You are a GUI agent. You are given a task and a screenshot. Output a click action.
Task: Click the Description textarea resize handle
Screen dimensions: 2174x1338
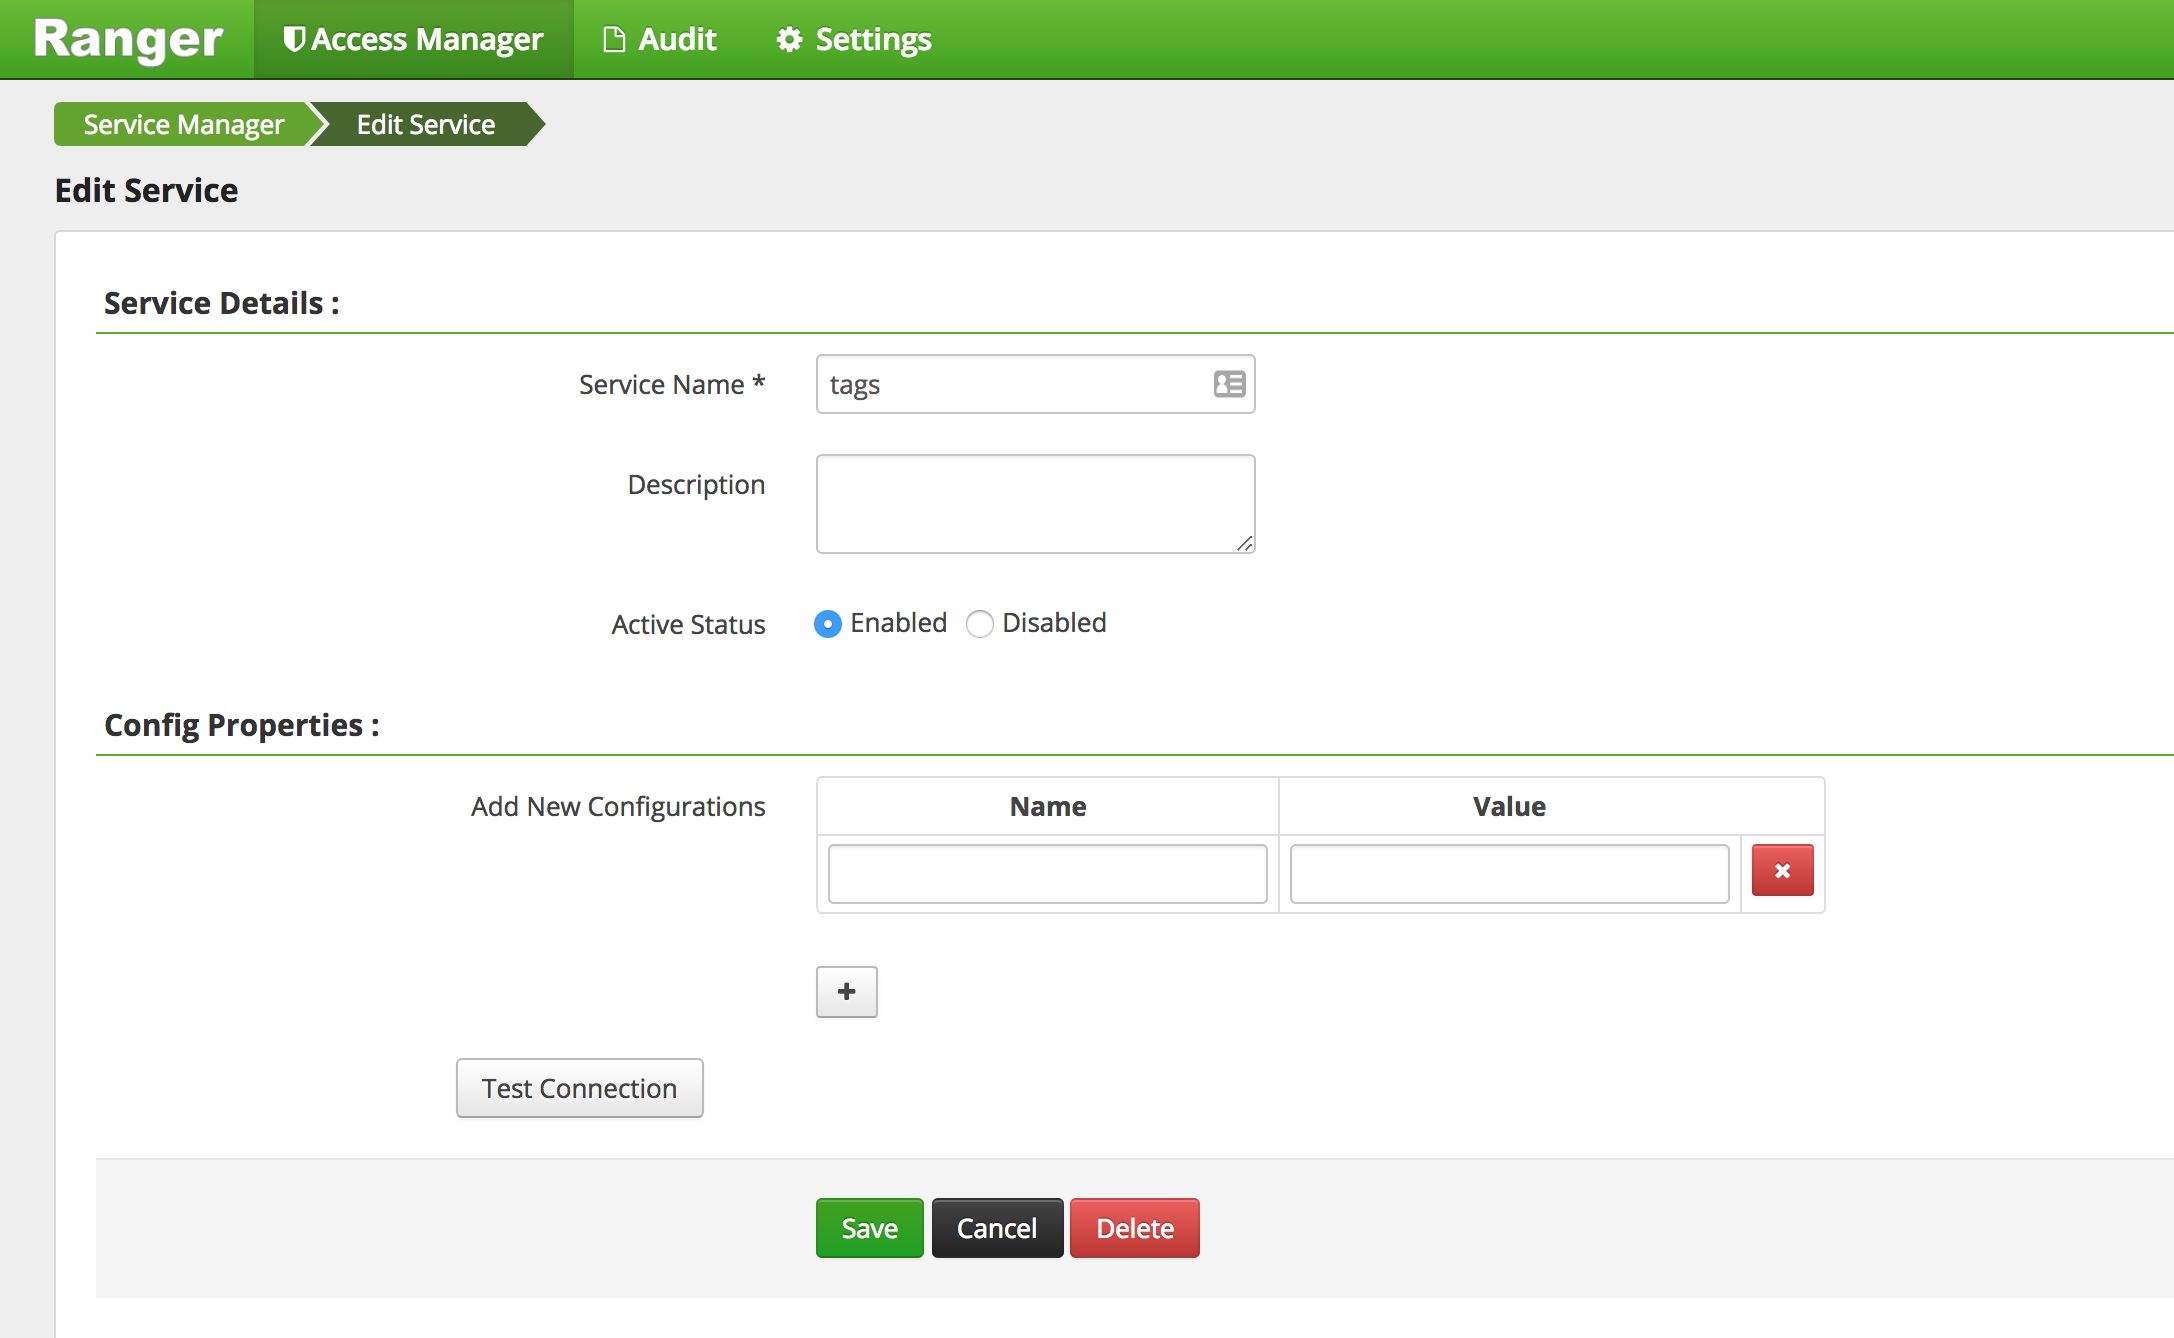tap(1245, 543)
